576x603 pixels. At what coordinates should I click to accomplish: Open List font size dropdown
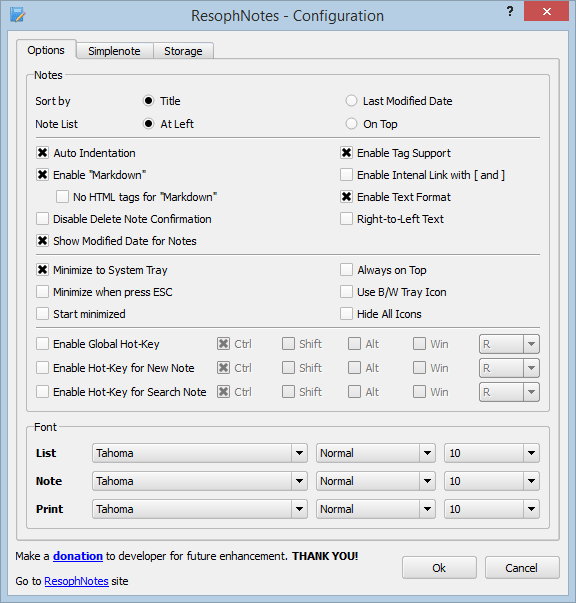pos(492,453)
